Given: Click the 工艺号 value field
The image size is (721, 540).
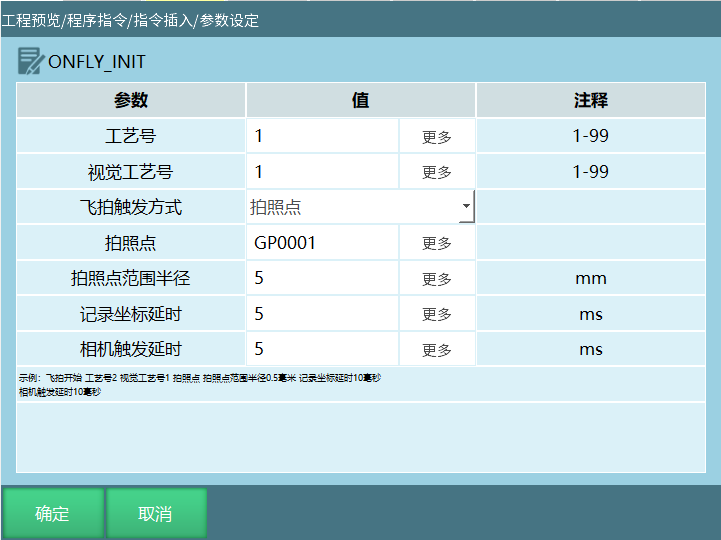Looking at the screenshot, I should pyautogui.click(x=322, y=136).
